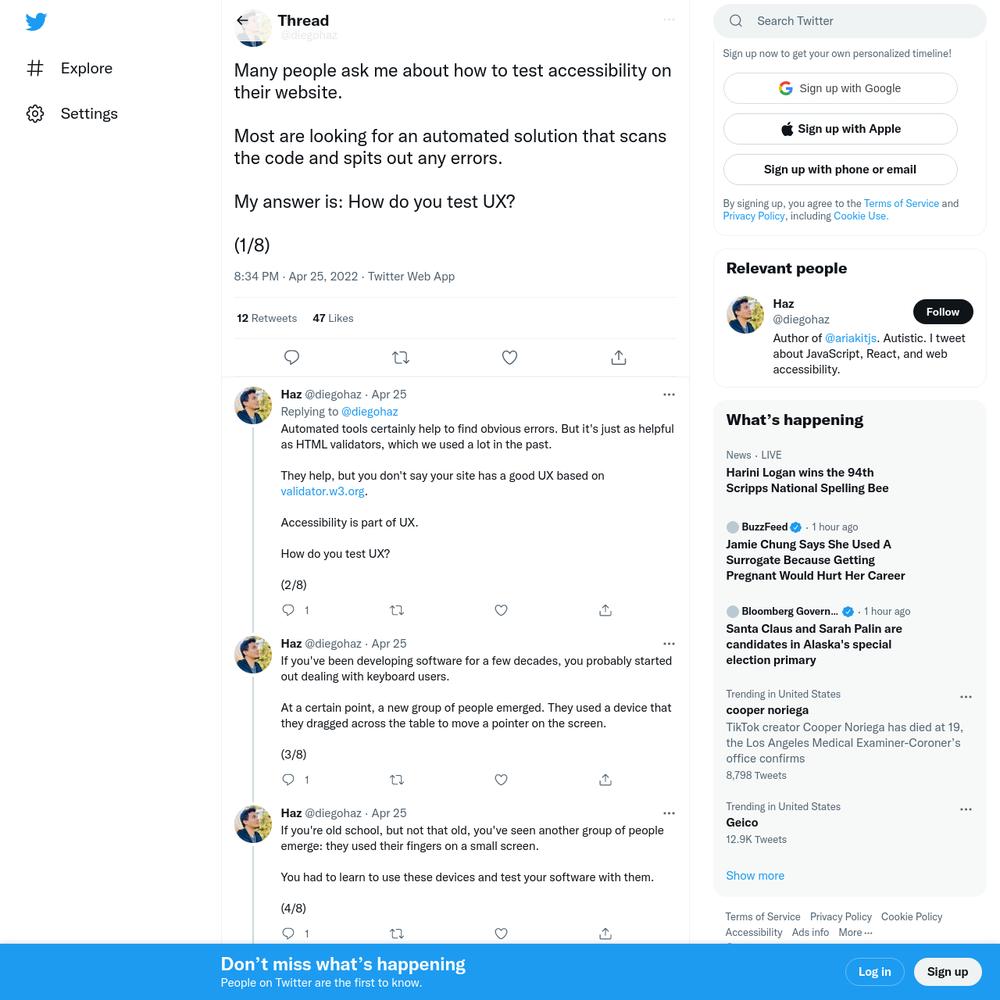Sign up with Google
Viewport: 1000px width, 1000px height.
(x=840, y=88)
